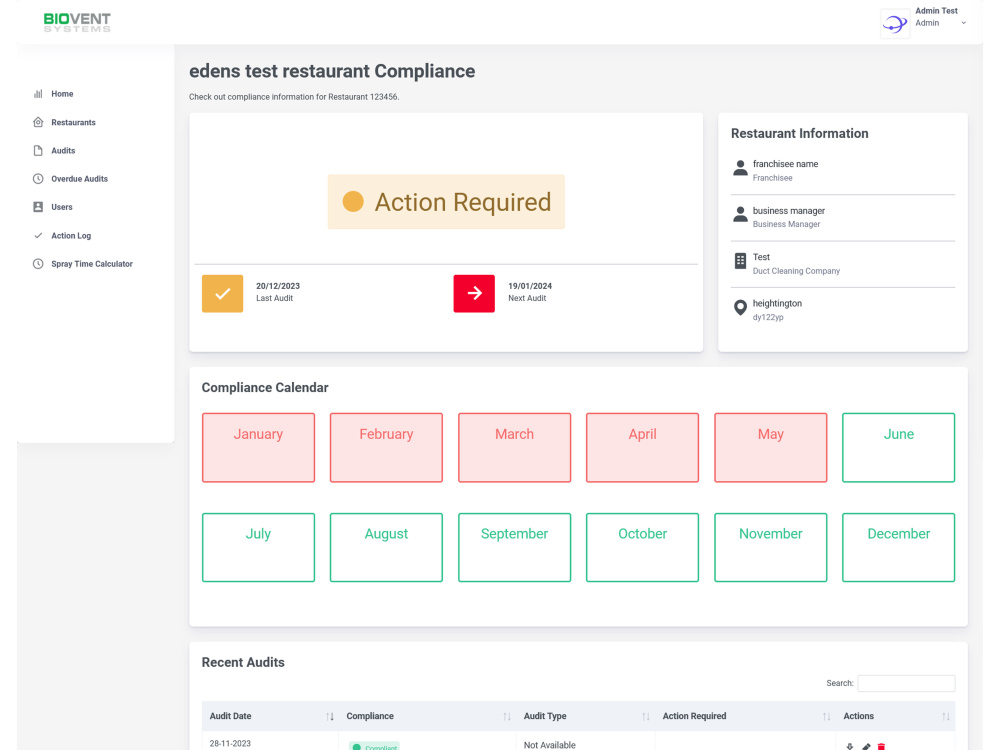Image resolution: width=1000 pixels, height=750 pixels.
Task: Click the Action Required status badge
Action: pos(446,202)
